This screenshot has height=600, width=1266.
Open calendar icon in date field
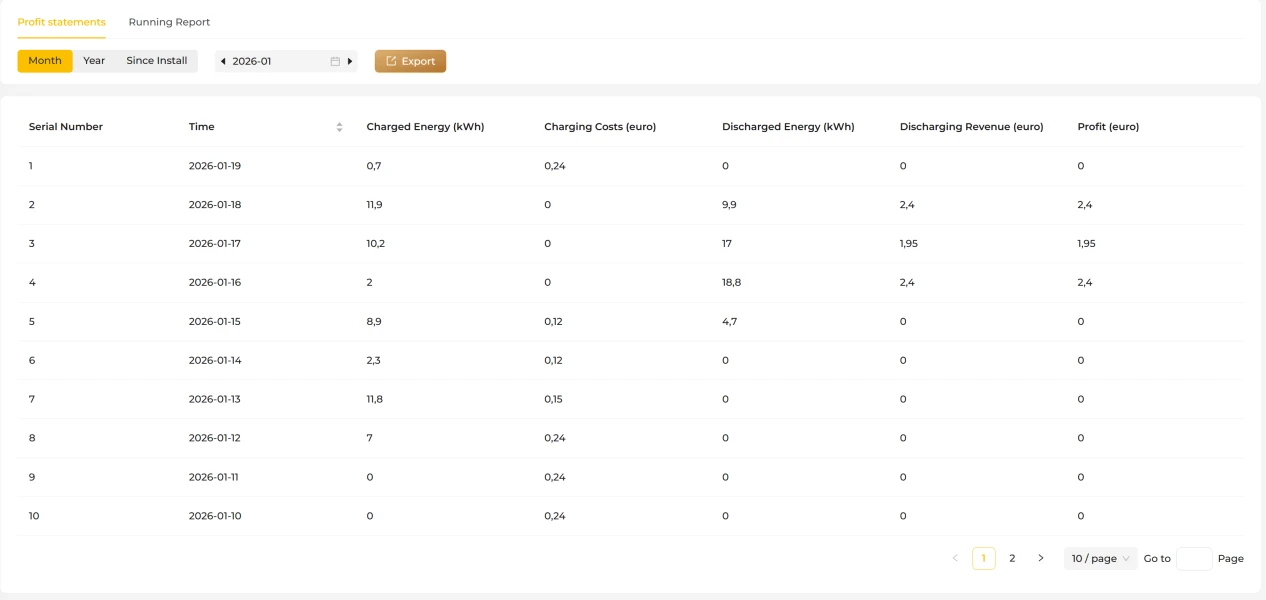point(335,61)
